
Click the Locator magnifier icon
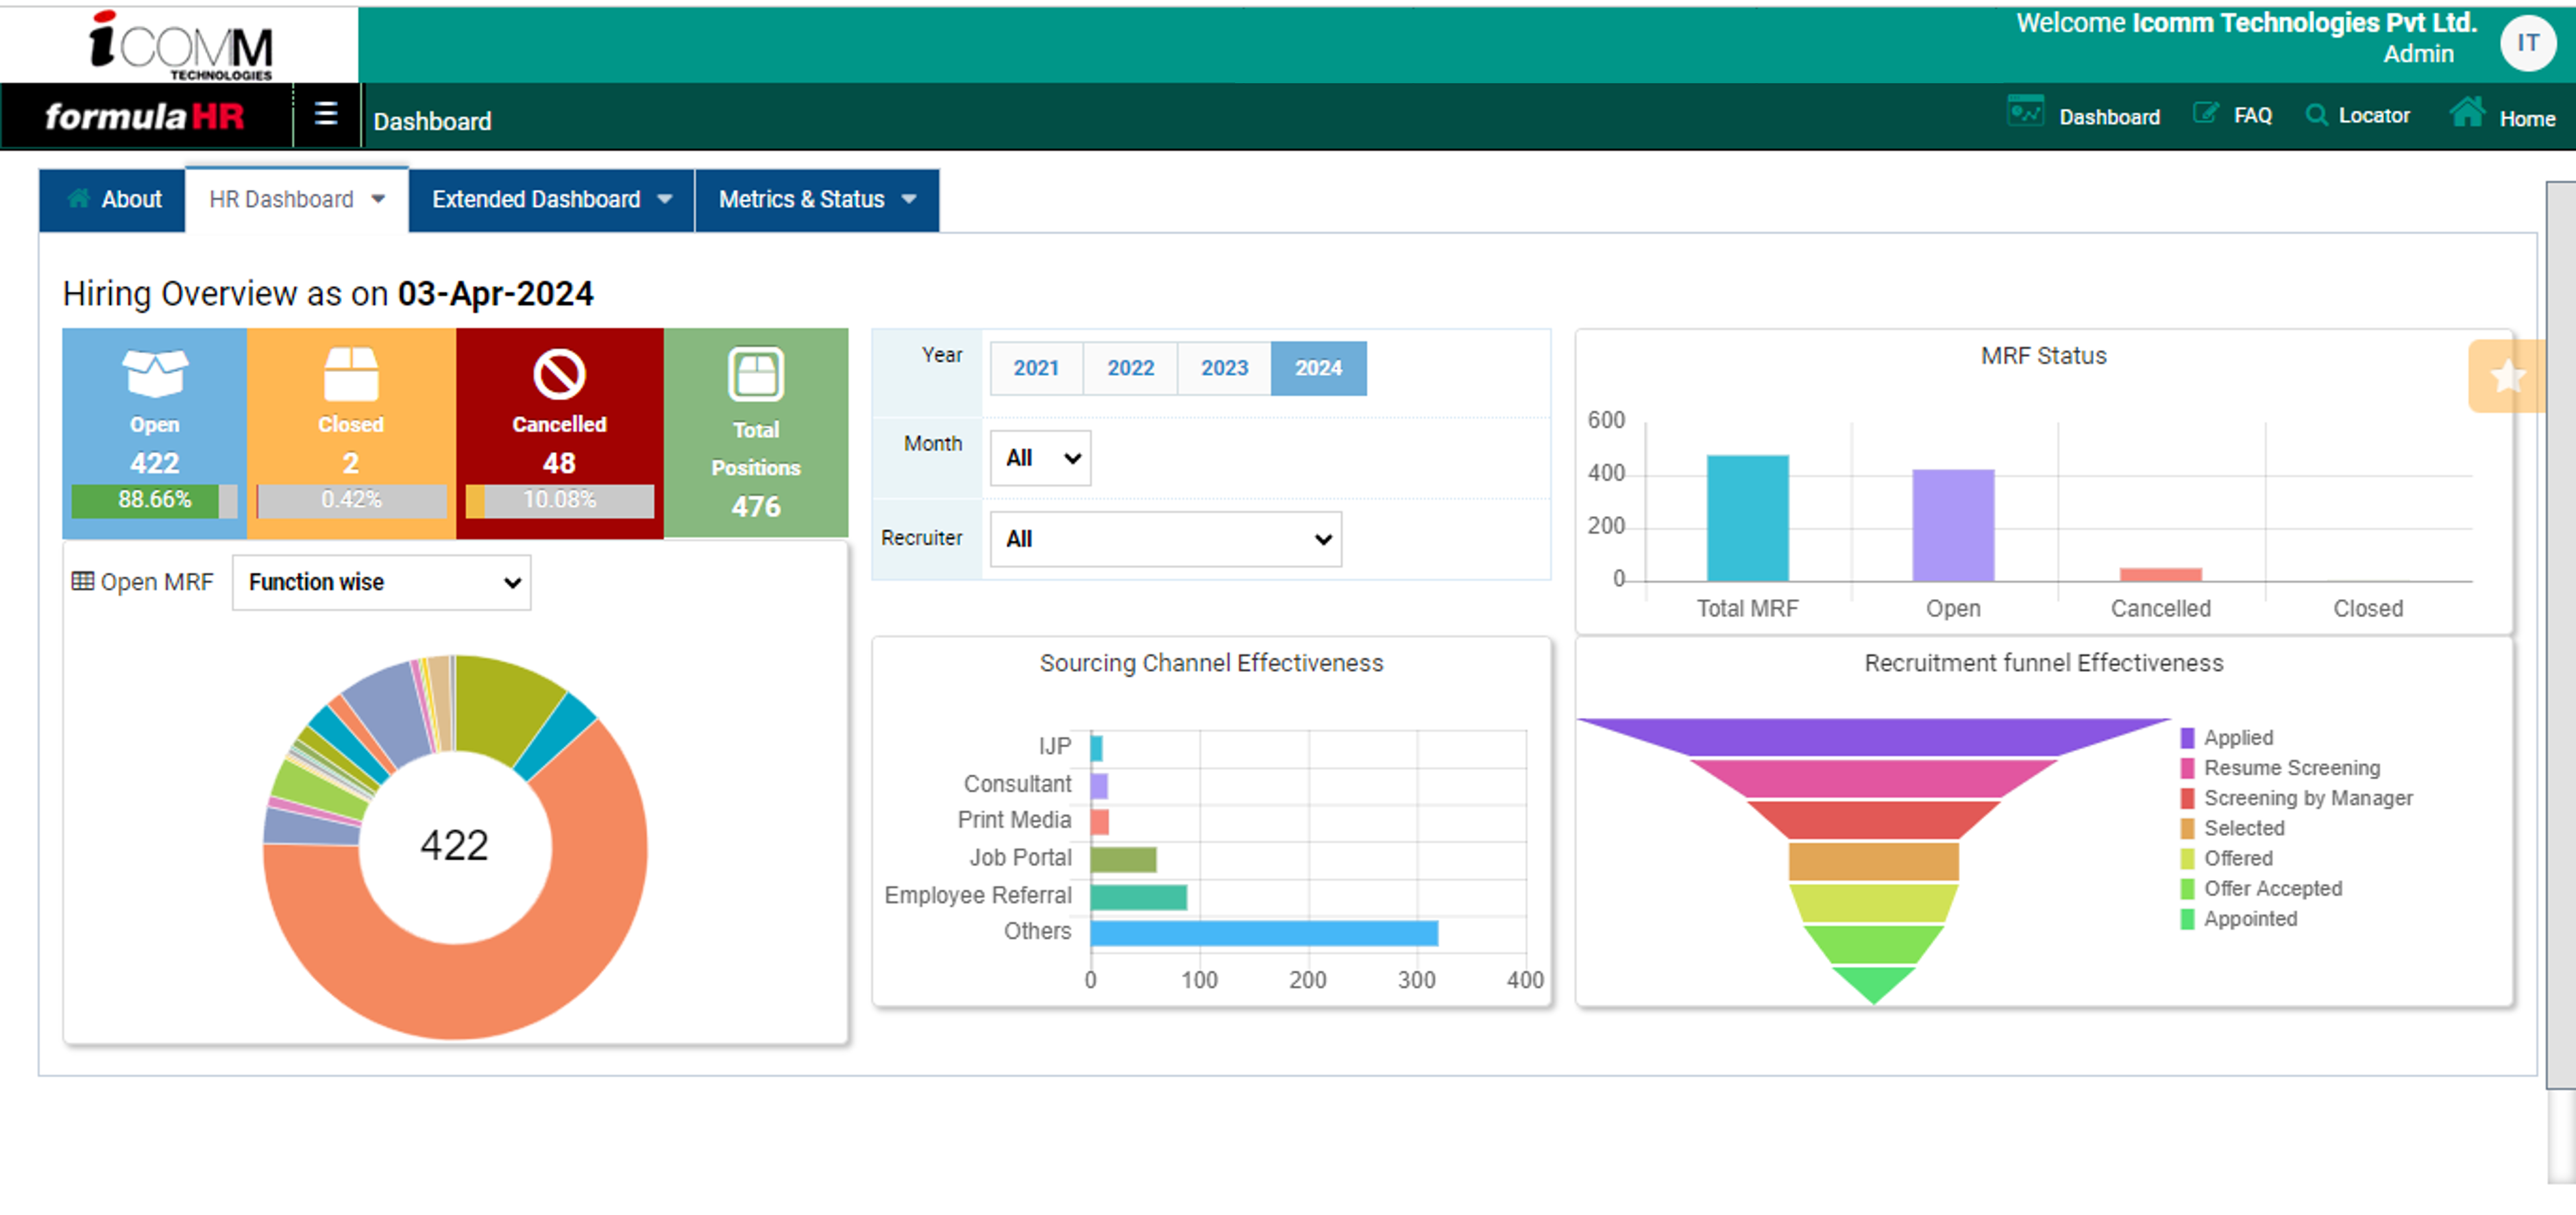[2316, 115]
